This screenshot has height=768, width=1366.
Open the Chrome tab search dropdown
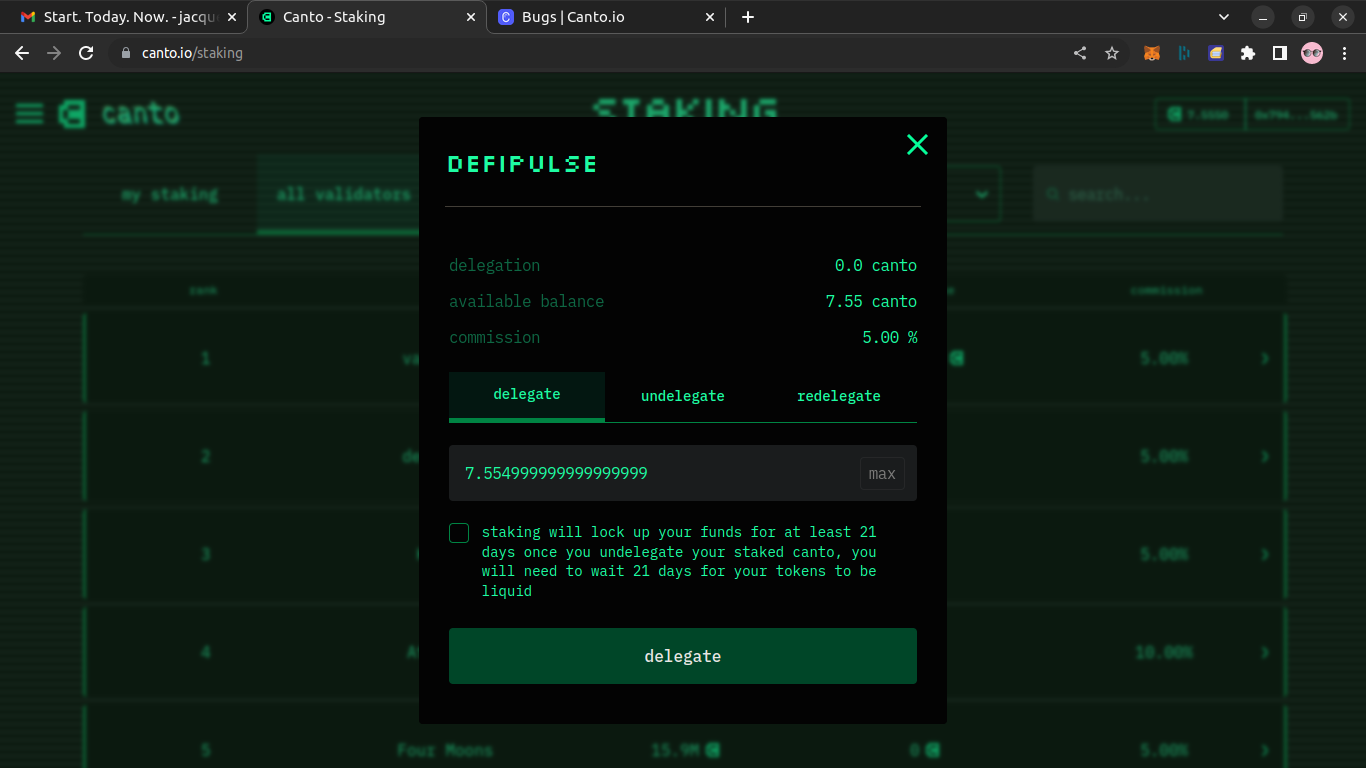click(x=1224, y=17)
